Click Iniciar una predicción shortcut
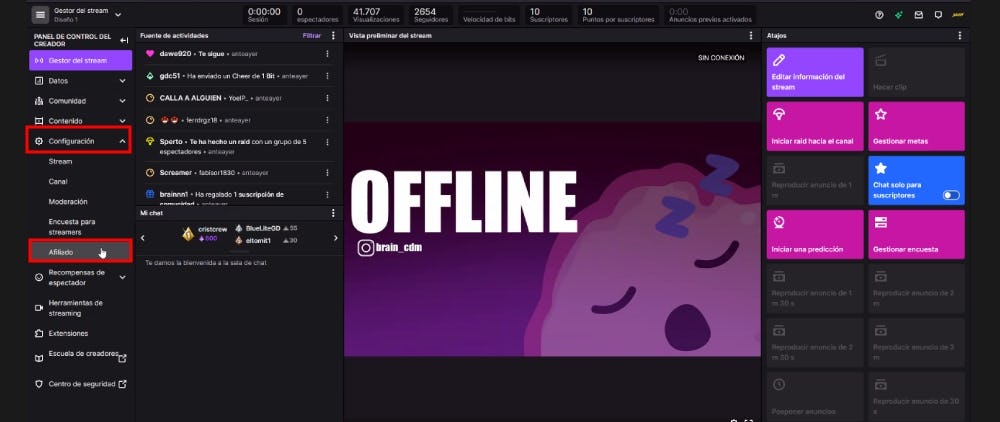The height and width of the screenshot is (422, 1000). click(x=815, y=235)
